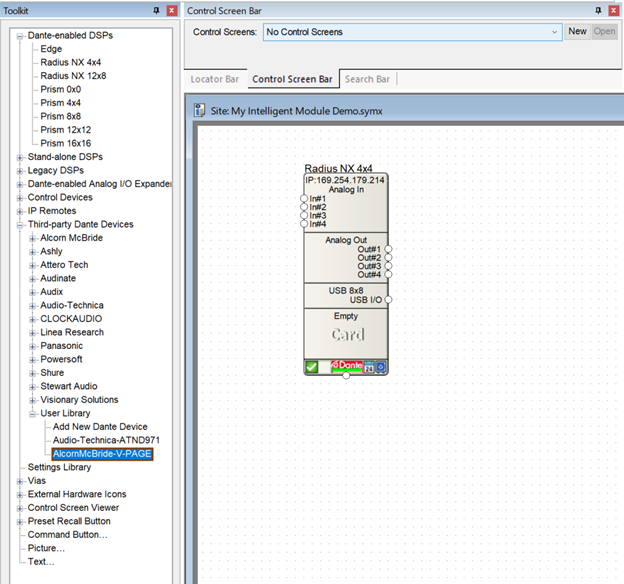Image resolution: width=624 pixels, height=584 pixels.
Task: Click the In#3 input connector circle
Action: pyautogui.click(x=304, y=215)
